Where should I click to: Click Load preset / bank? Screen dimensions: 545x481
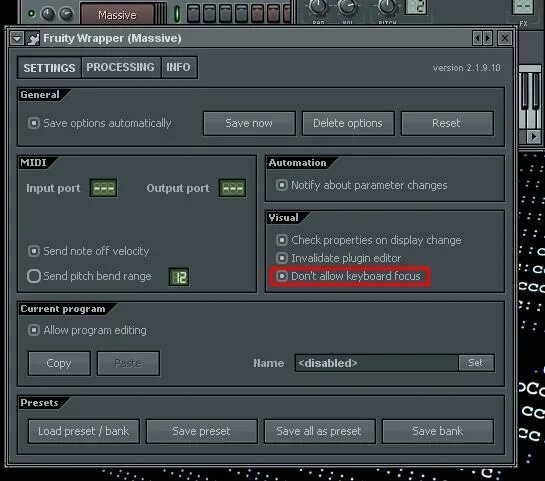click(x=84, y=431)
